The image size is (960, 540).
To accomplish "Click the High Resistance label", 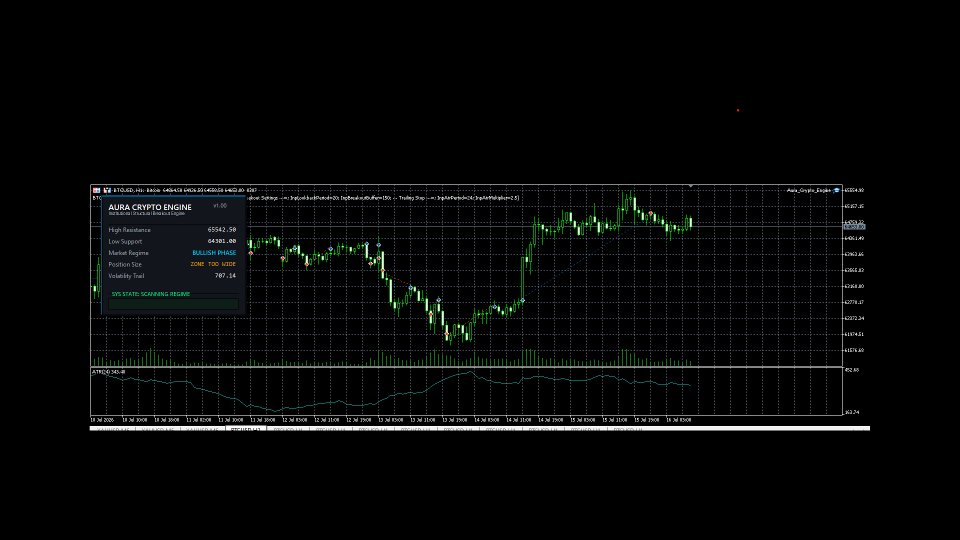I will coord(129,230).
